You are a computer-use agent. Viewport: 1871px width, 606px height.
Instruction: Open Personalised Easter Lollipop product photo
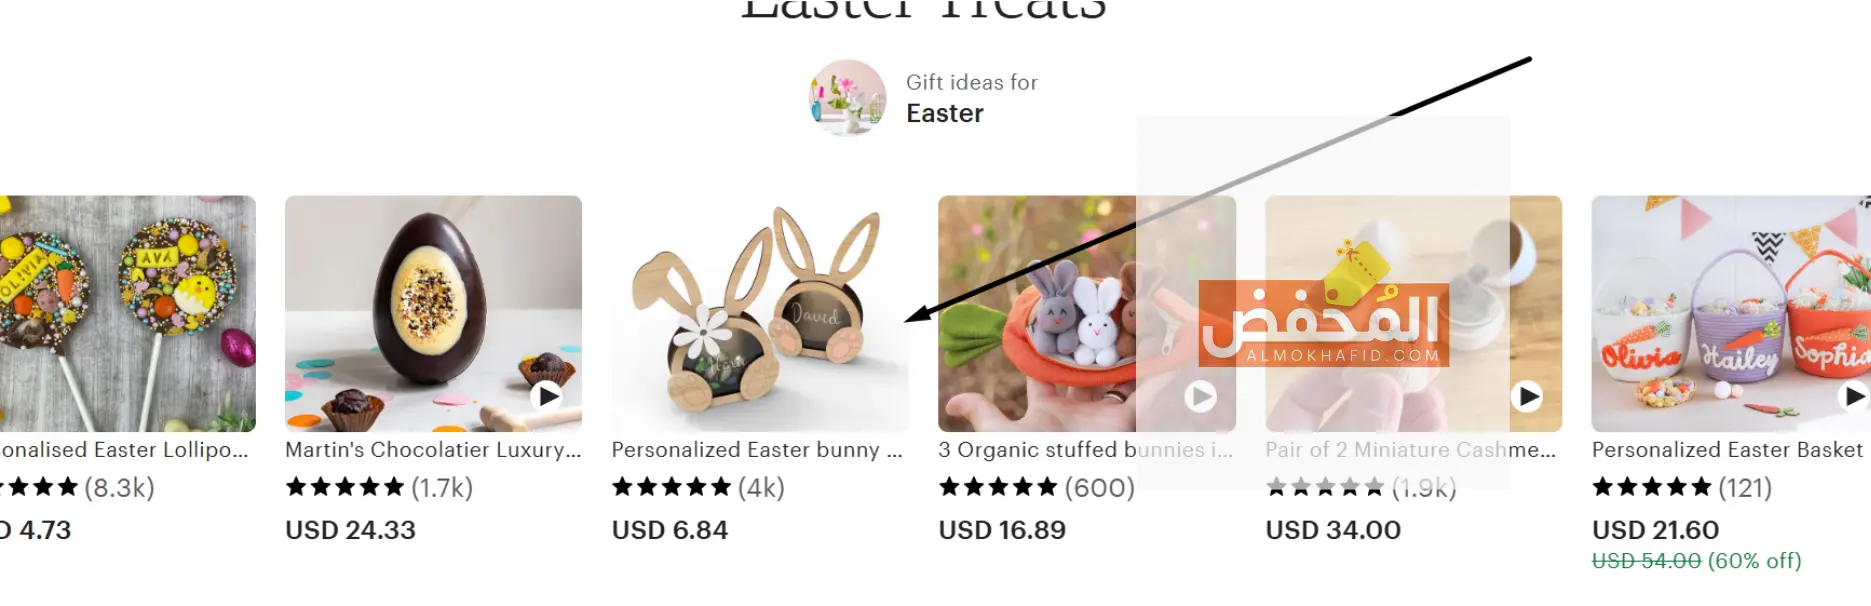127,313
